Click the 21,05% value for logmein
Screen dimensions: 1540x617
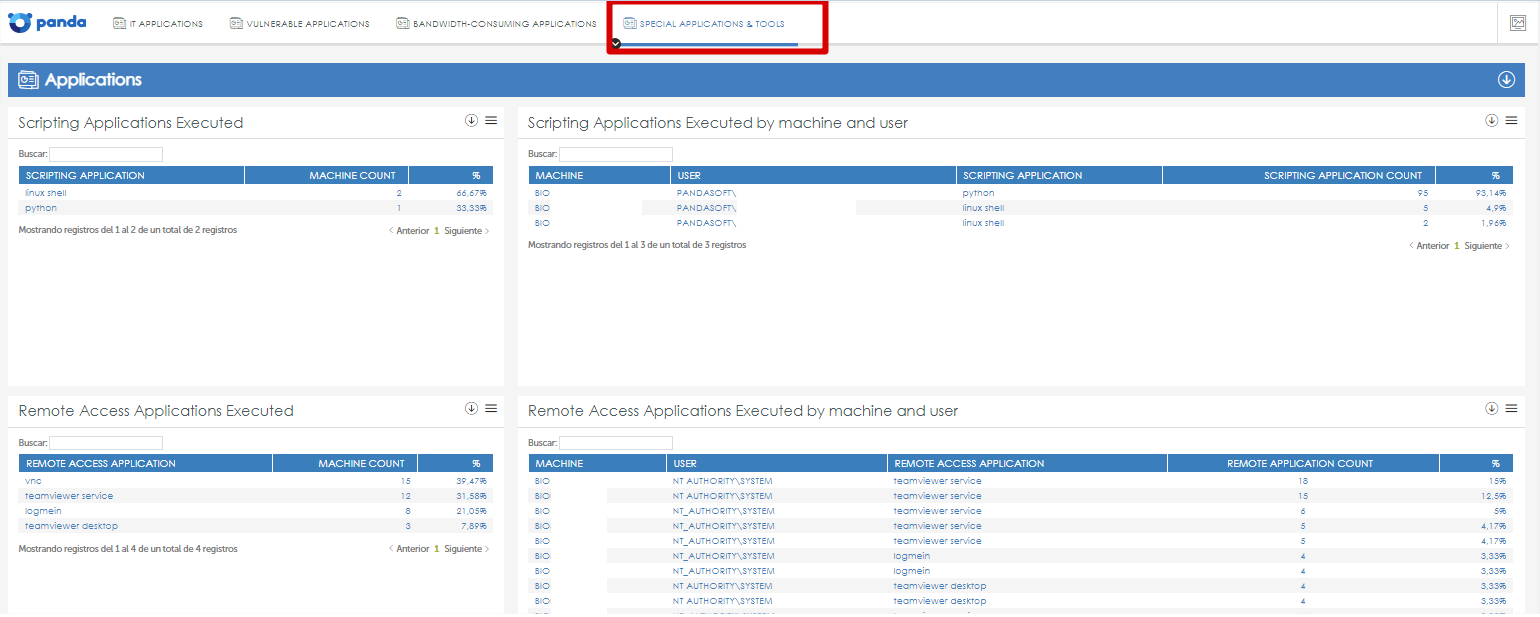click(x=471, y=511)
